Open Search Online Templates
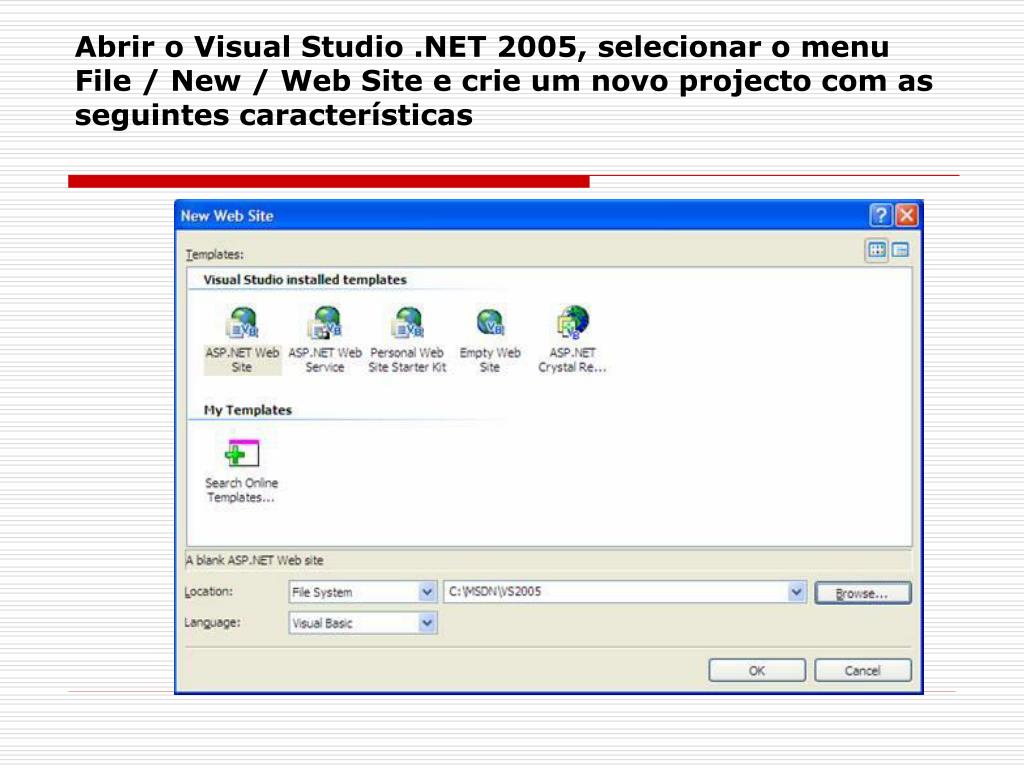This screenshot has width=1024, height=768. (x=242, y=471)
